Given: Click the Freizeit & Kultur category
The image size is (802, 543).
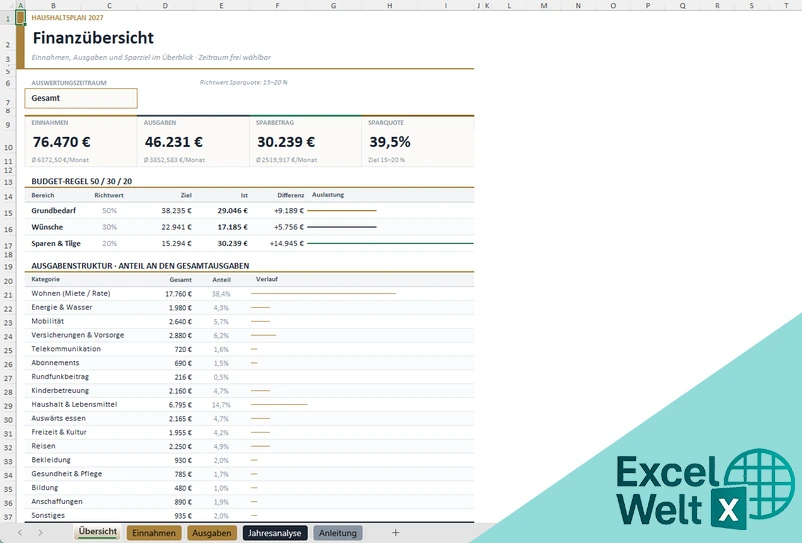Looking at the screenshot, I should (59, 432).
